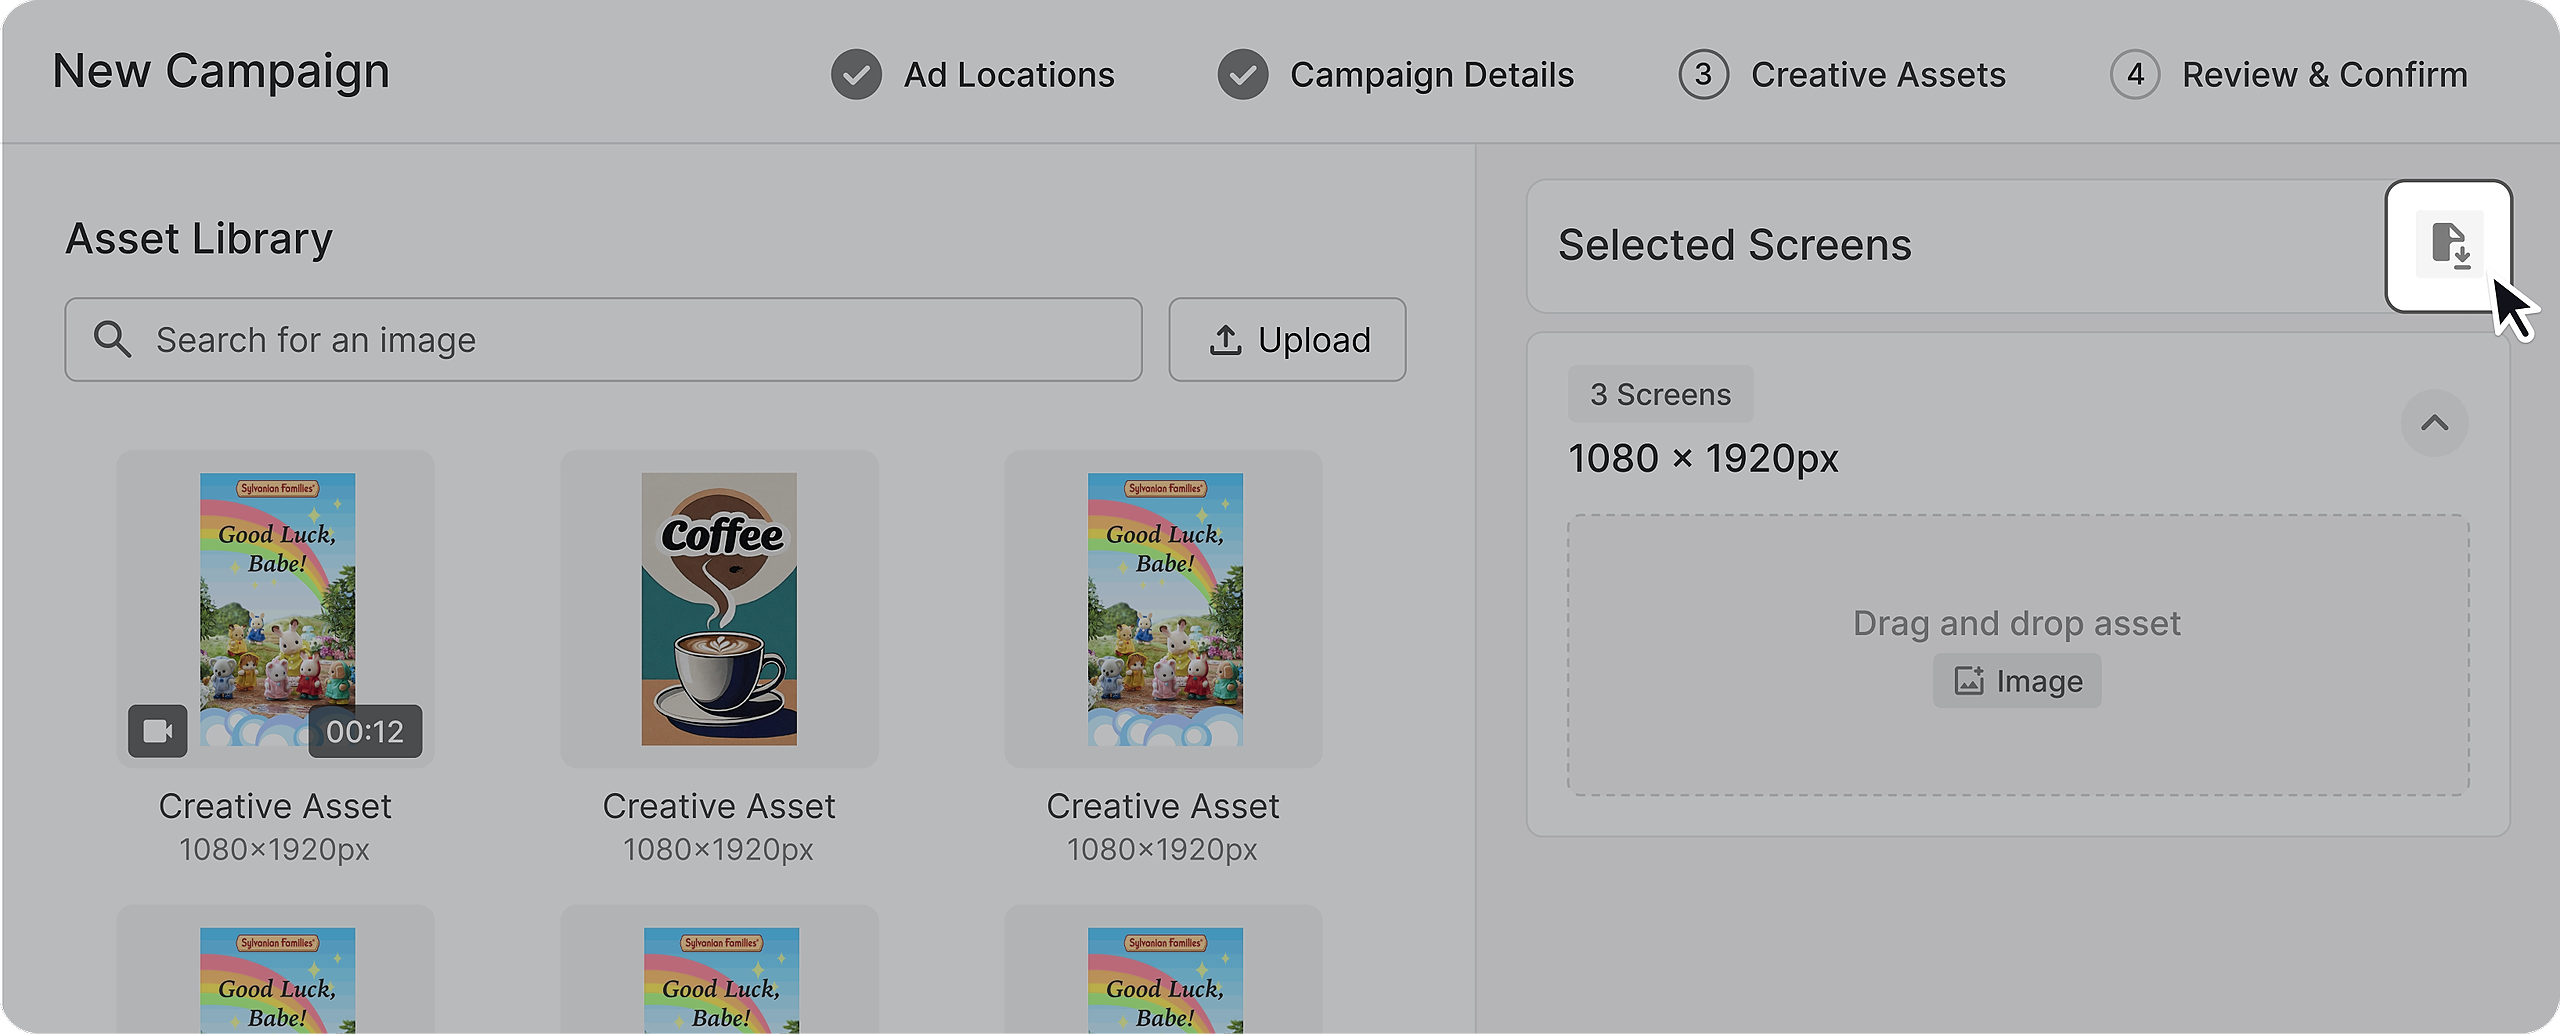Switch to the Creative Assets step

(1877, 75)
